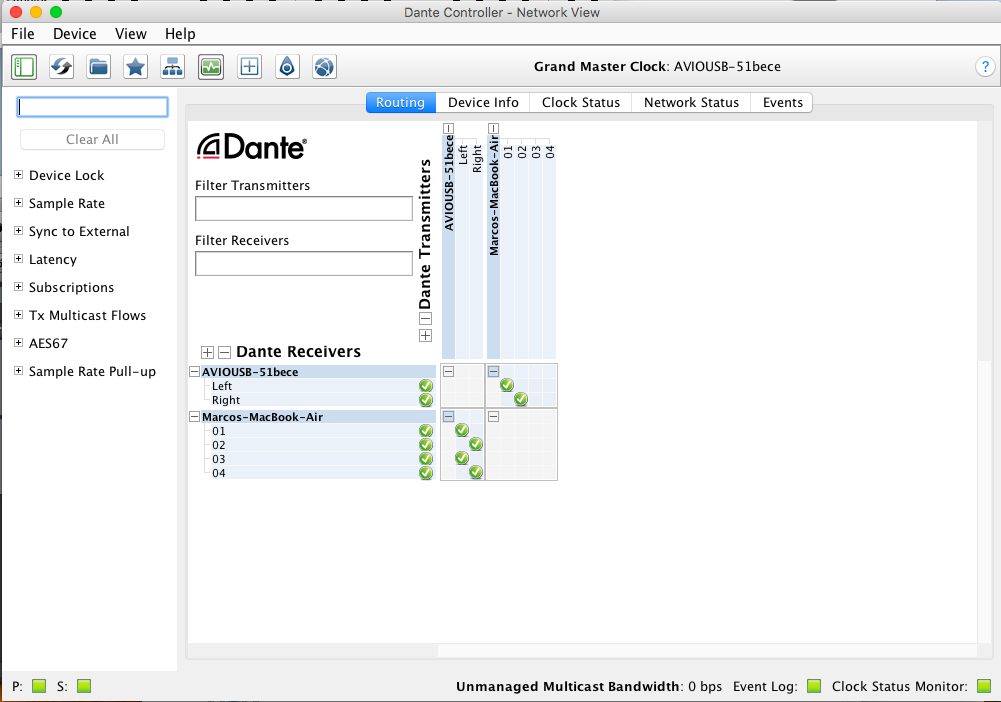Click the Filter Transmitters text field
This screenshot has width=1001, height=702.
[x=303, y=208]
